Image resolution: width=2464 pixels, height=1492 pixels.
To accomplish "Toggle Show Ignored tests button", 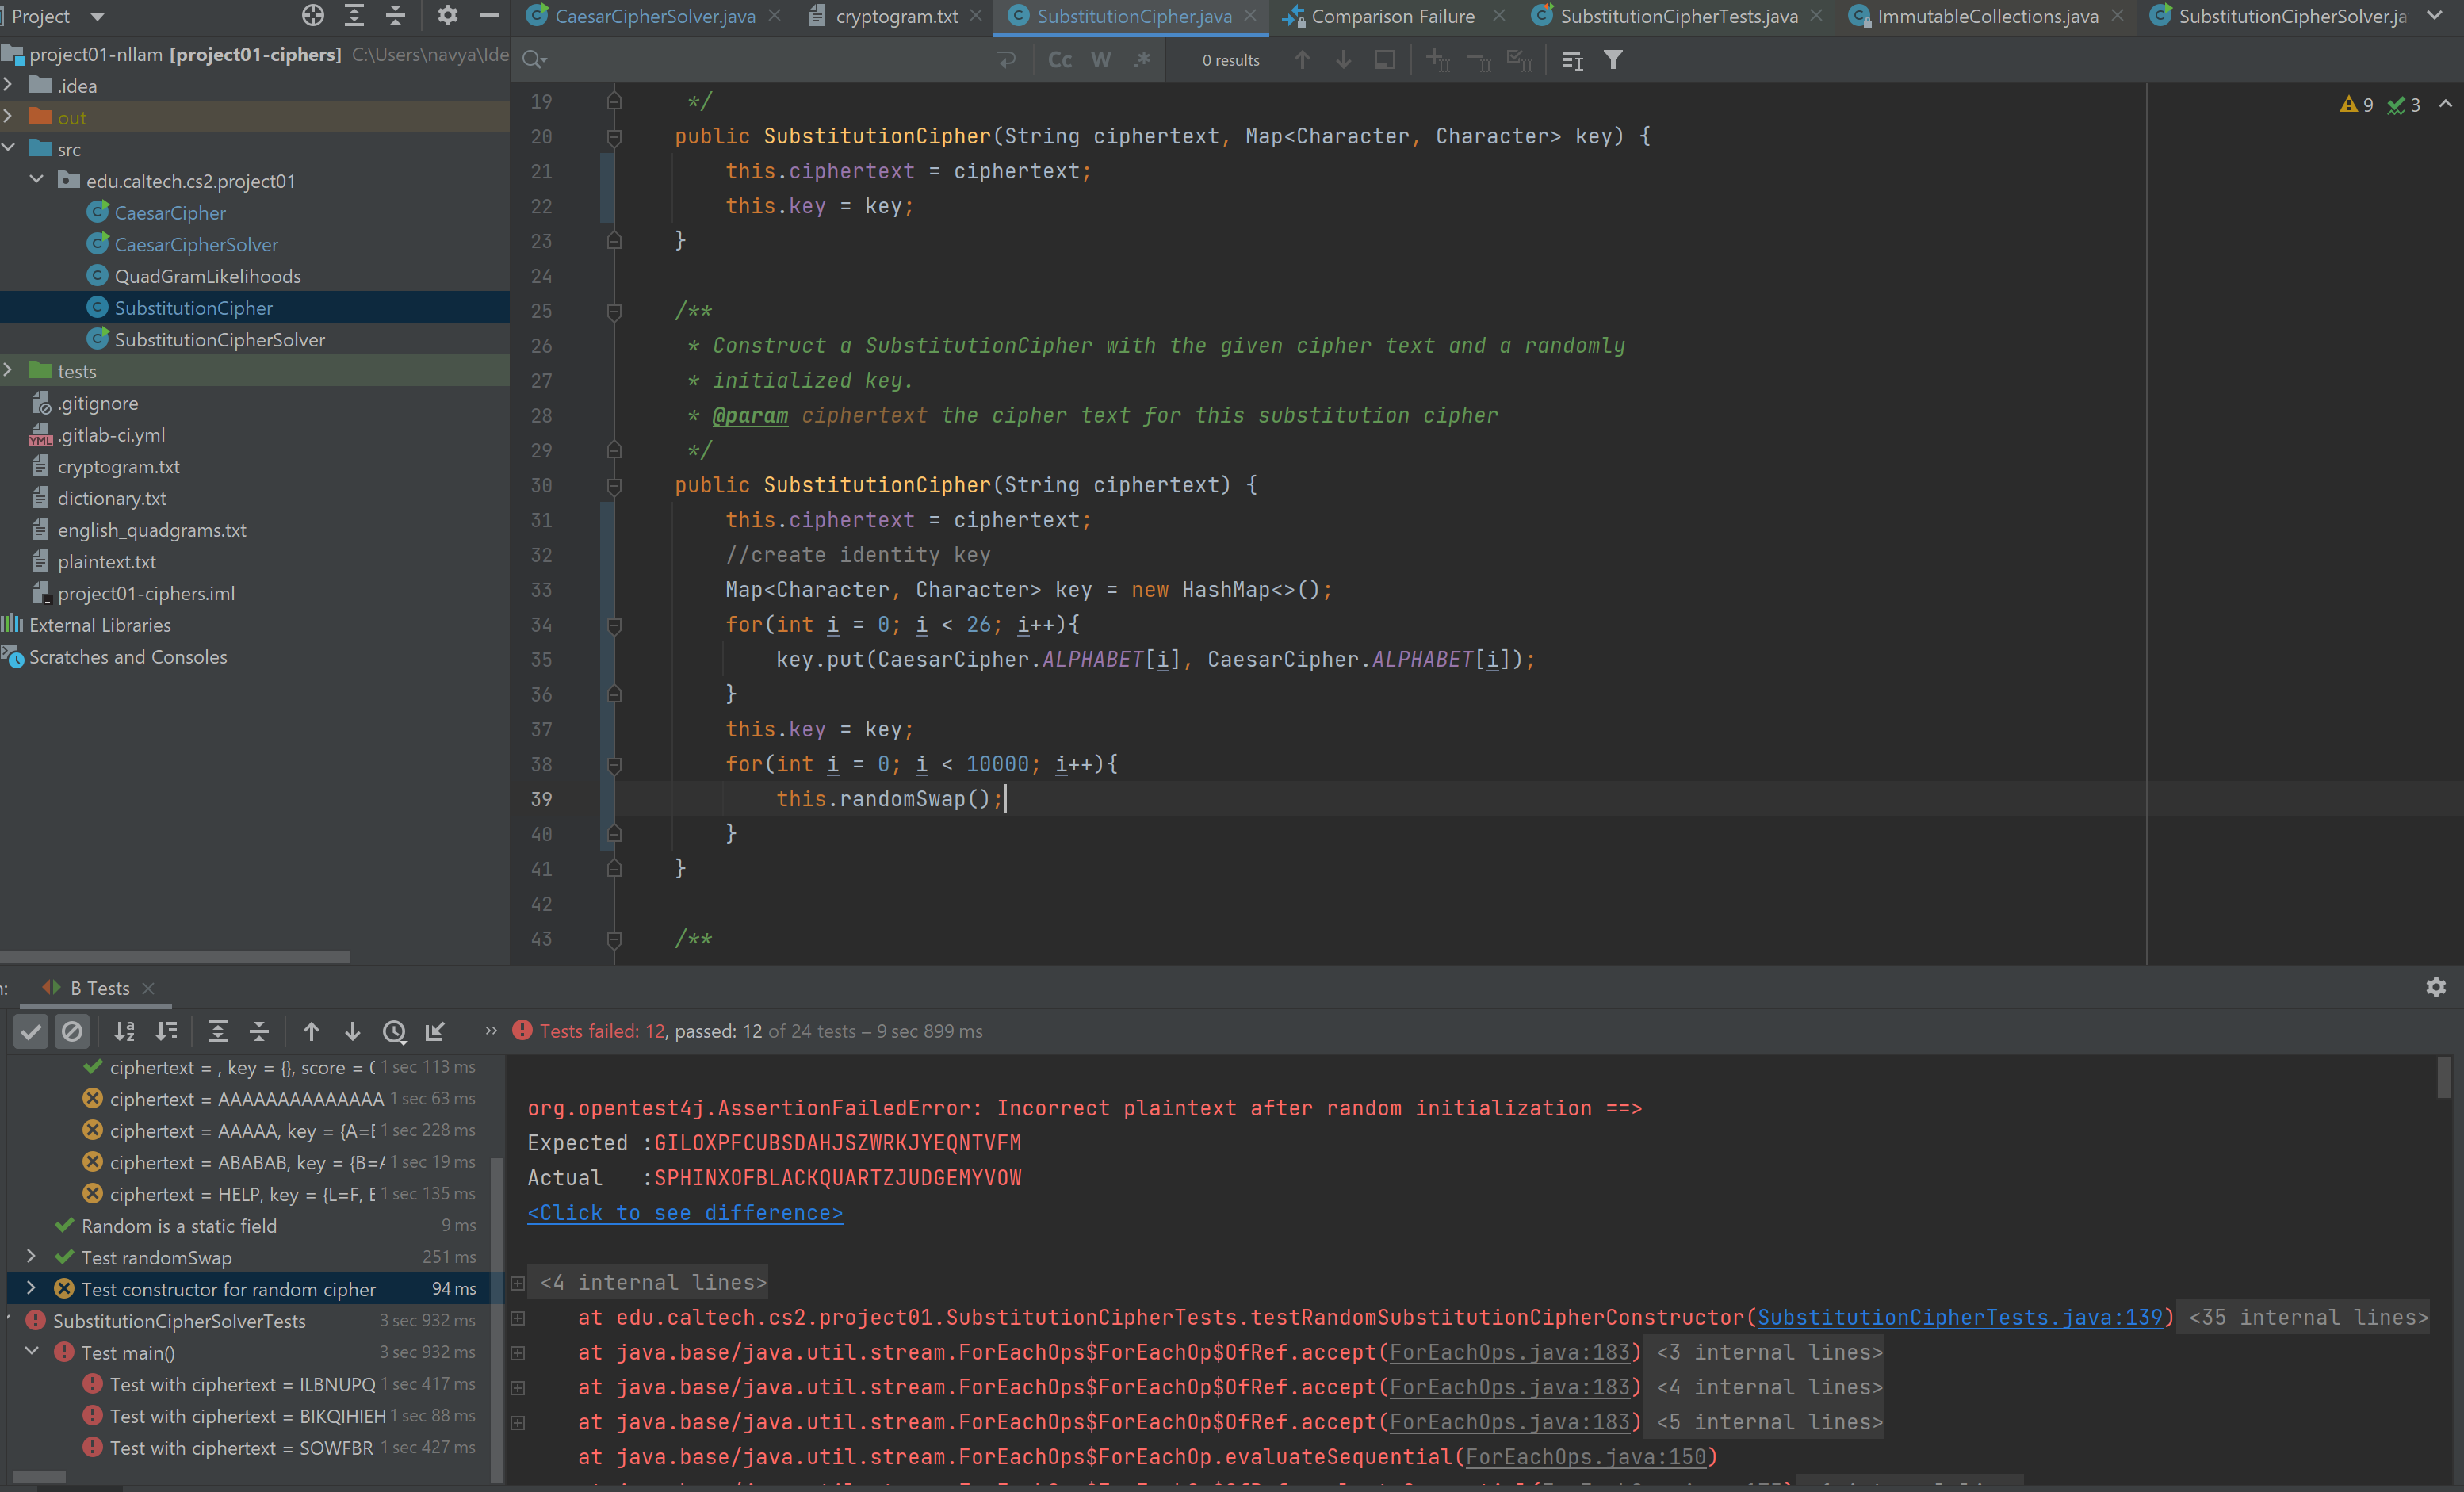I will point(72,1031).
